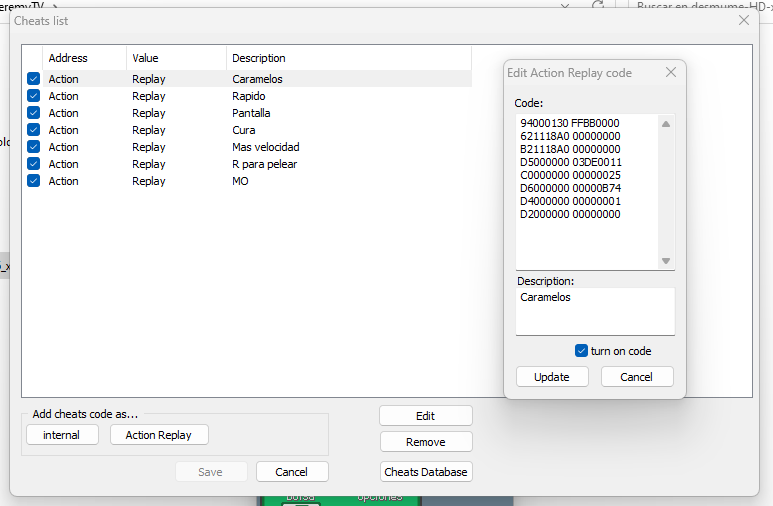Close the Edit Action Replay code dialog
The height and width of the screenshot is (506, 773).
pyautogui.click(x=671, y=72)
